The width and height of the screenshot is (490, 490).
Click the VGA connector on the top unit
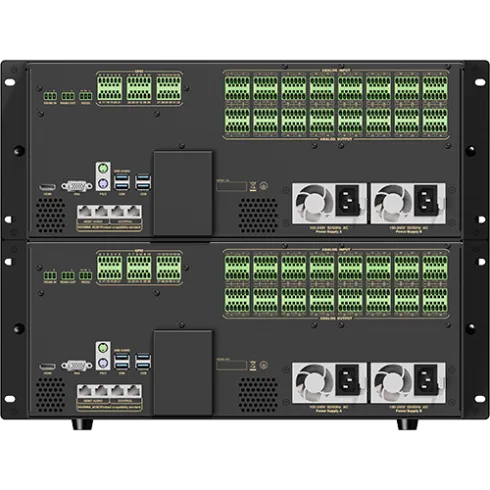pyautogui.click(x=77, y=186)
